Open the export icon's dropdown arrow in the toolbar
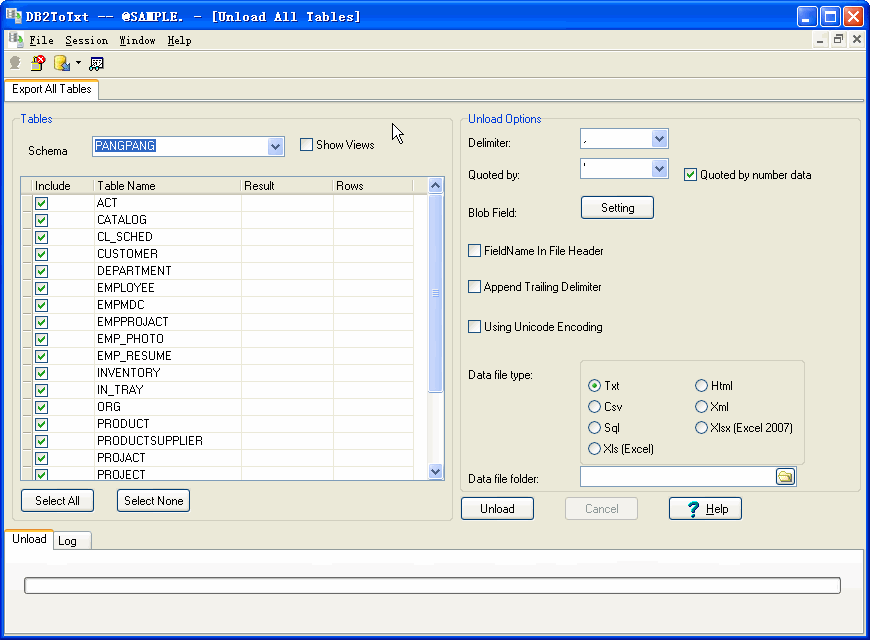The image size is (870, 640). (78, 63)
